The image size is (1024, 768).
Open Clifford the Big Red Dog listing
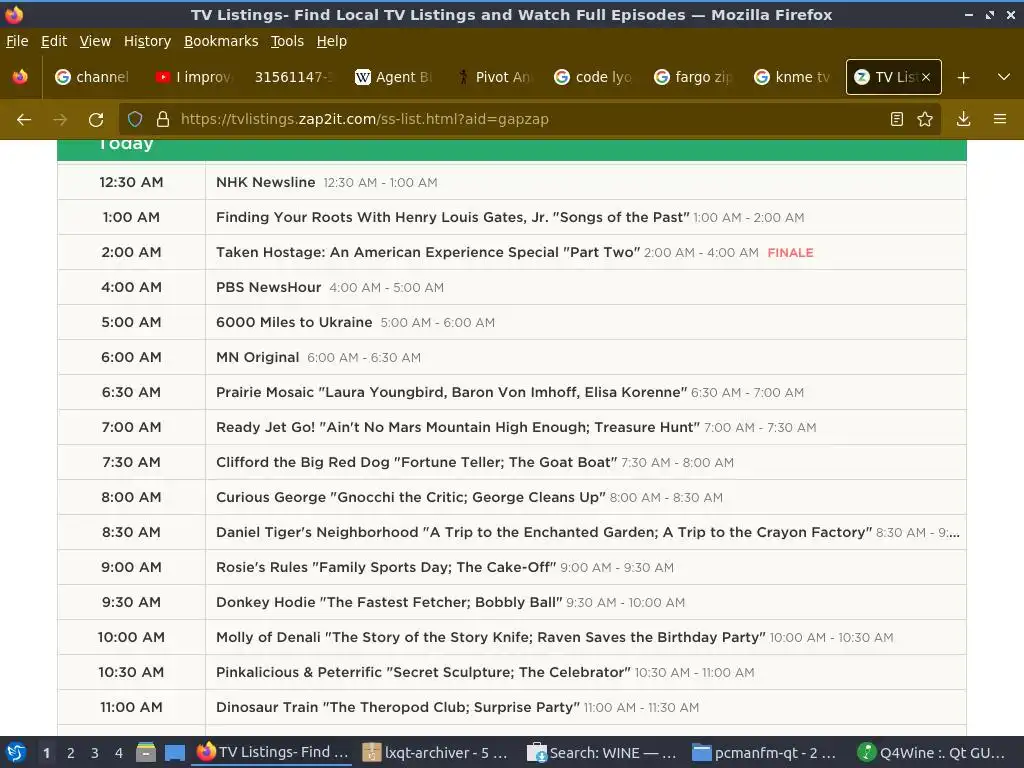coord(417,462)
